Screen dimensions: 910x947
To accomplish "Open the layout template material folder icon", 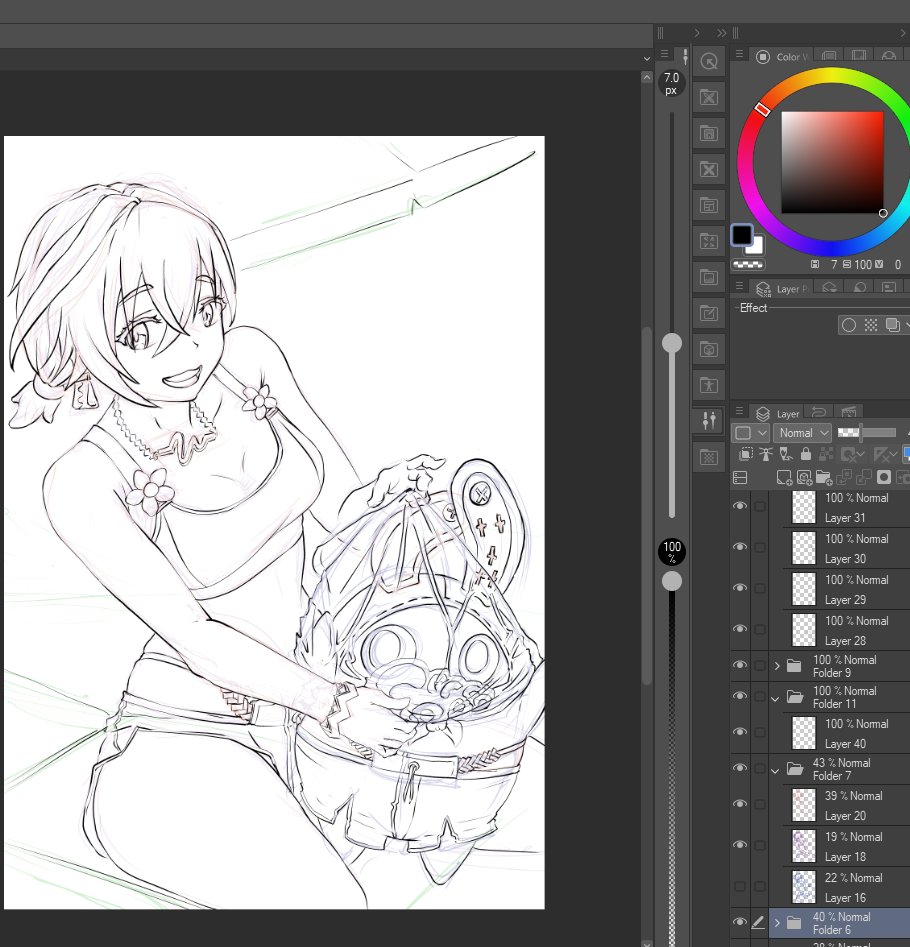I will click(709, 205).
